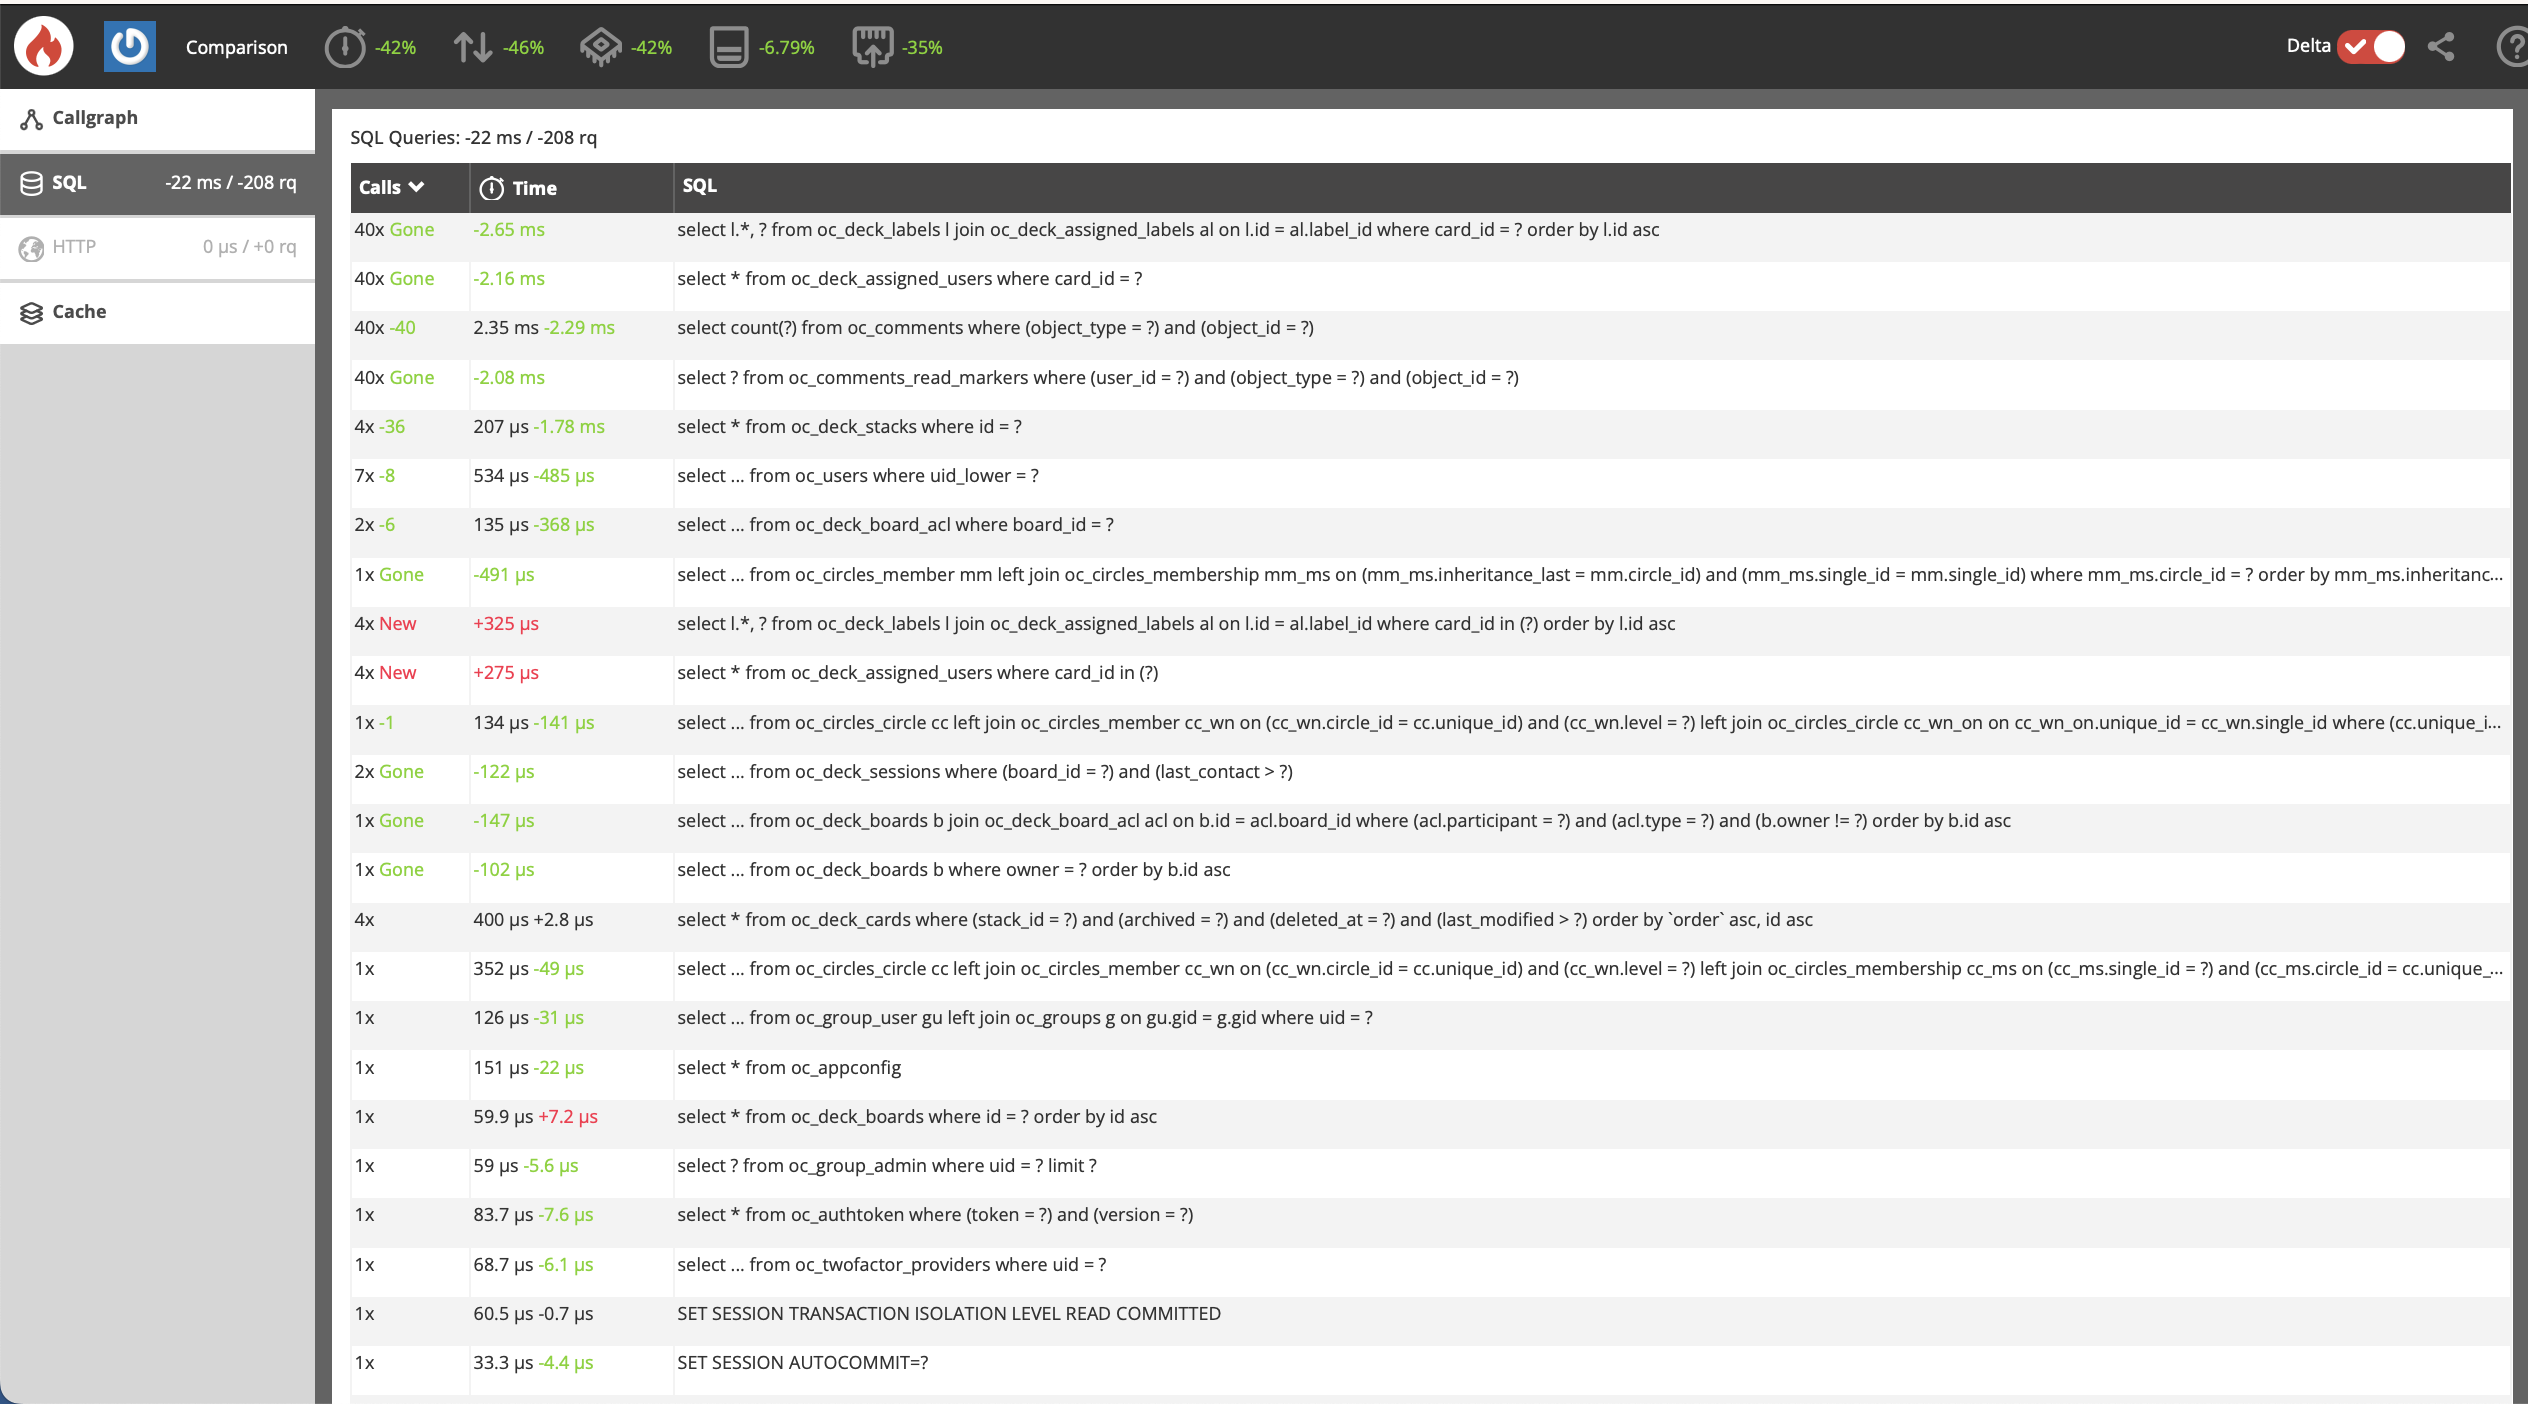Image resolution: width=2528 pixels, height=1404 pixels.
Task: Open the share icon
Action: pyautogui.click(x=2441, y=46)
